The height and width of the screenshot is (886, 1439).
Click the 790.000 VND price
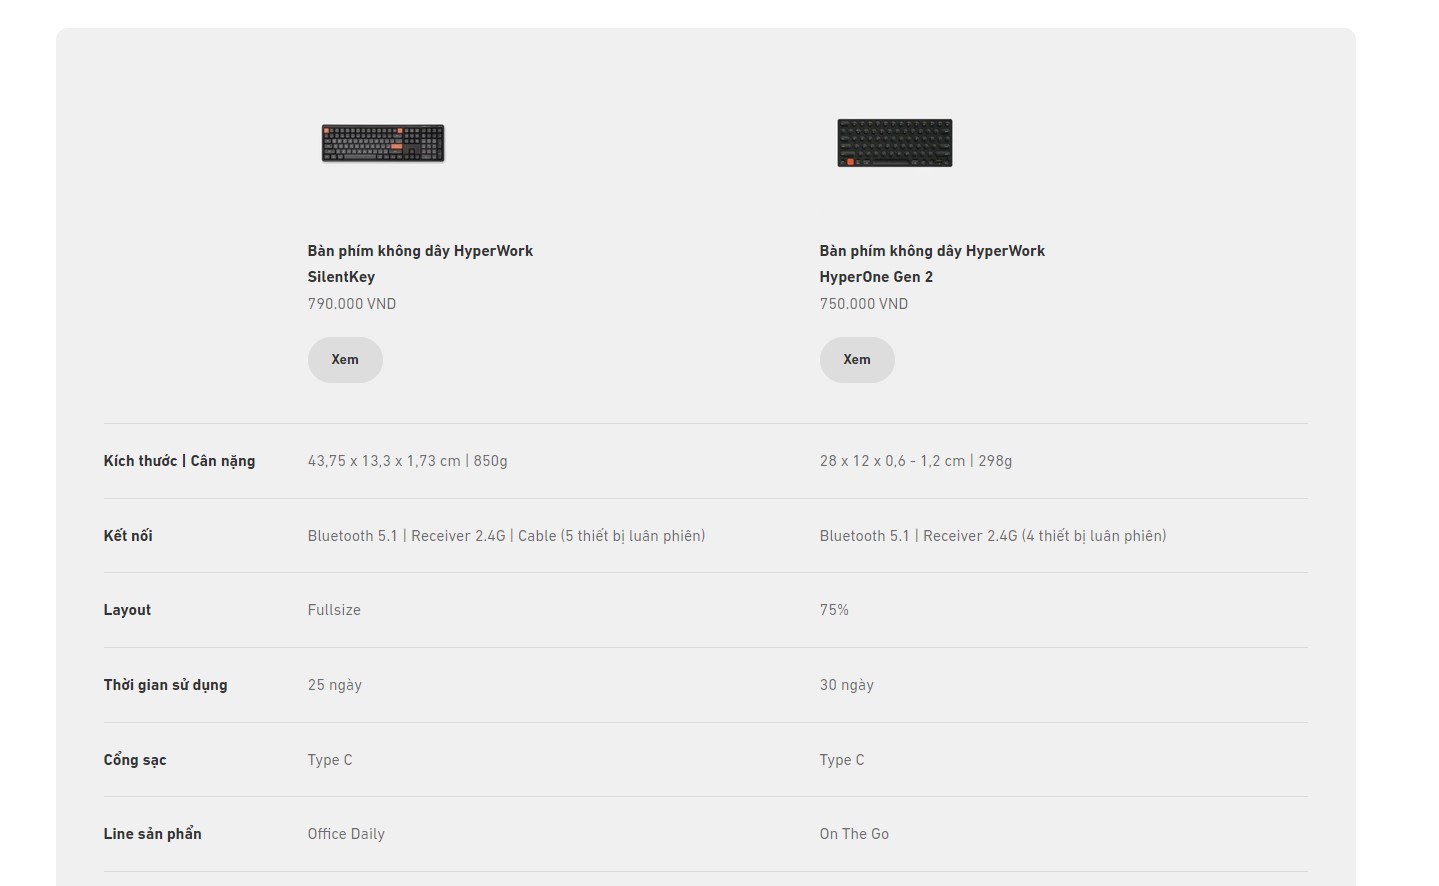coord(352,304)
